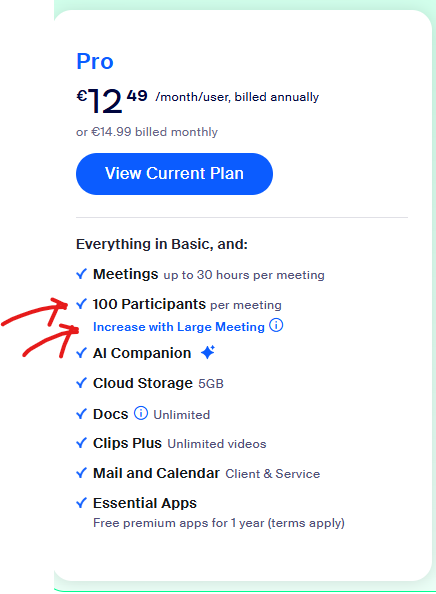Click the Cloud Storage 5GB feature text
Viewport: 436px width, 594px height.
pos(158,383)
